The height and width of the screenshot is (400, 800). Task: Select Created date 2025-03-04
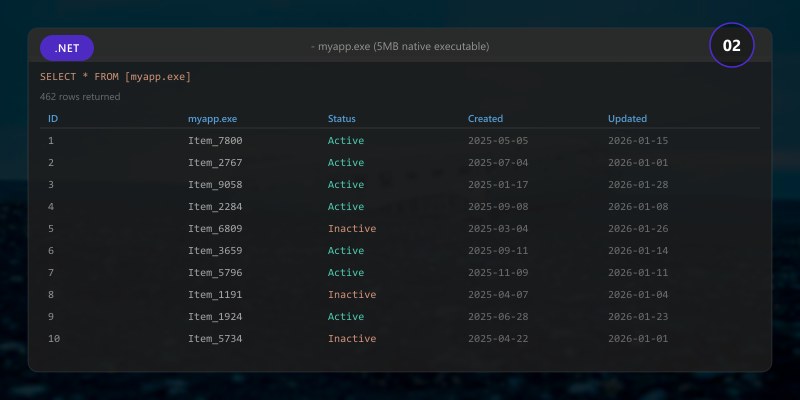[x=498, y=228]
